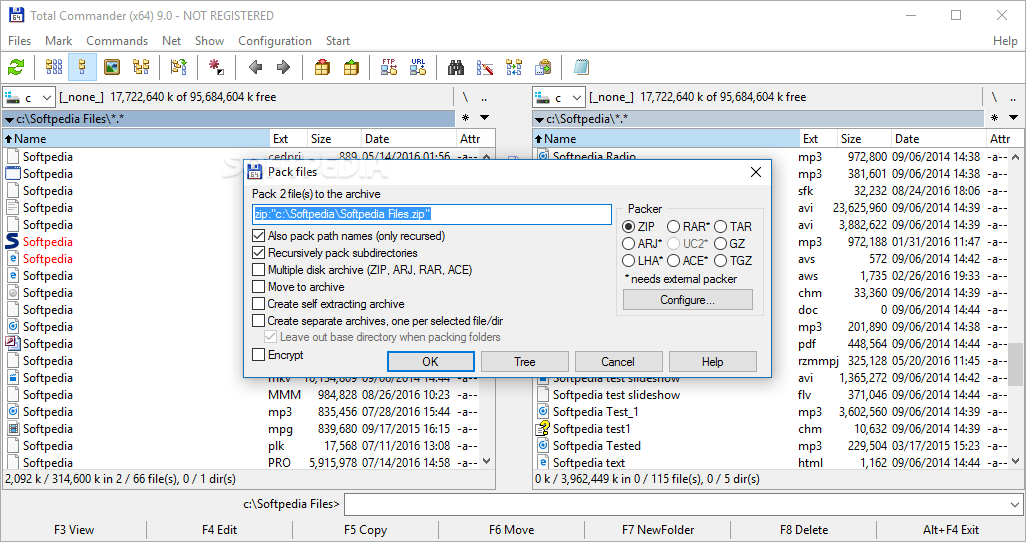
Task: Click the archive name input field
Action: point(432,214)
